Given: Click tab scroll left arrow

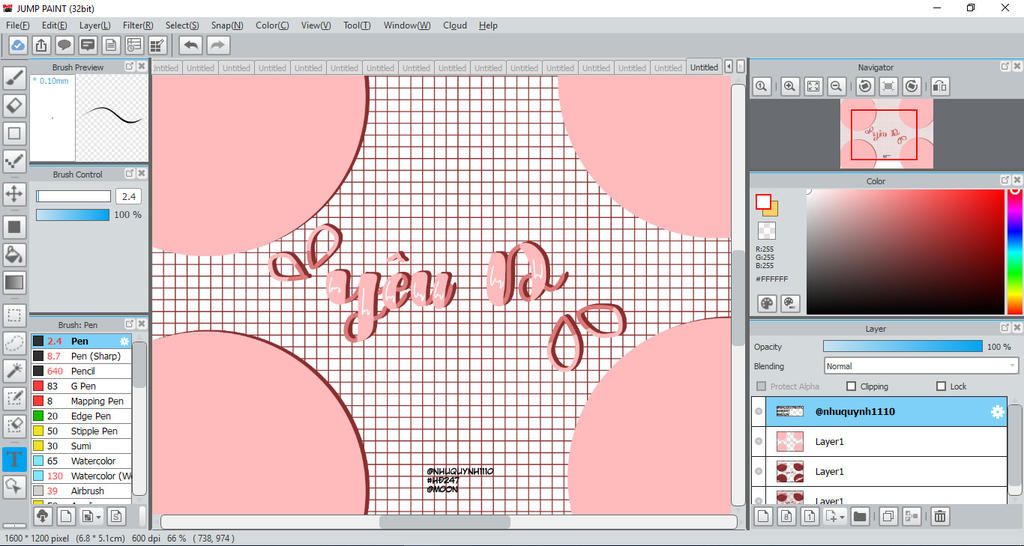Looking at the screenshot, I should [729, 67].
